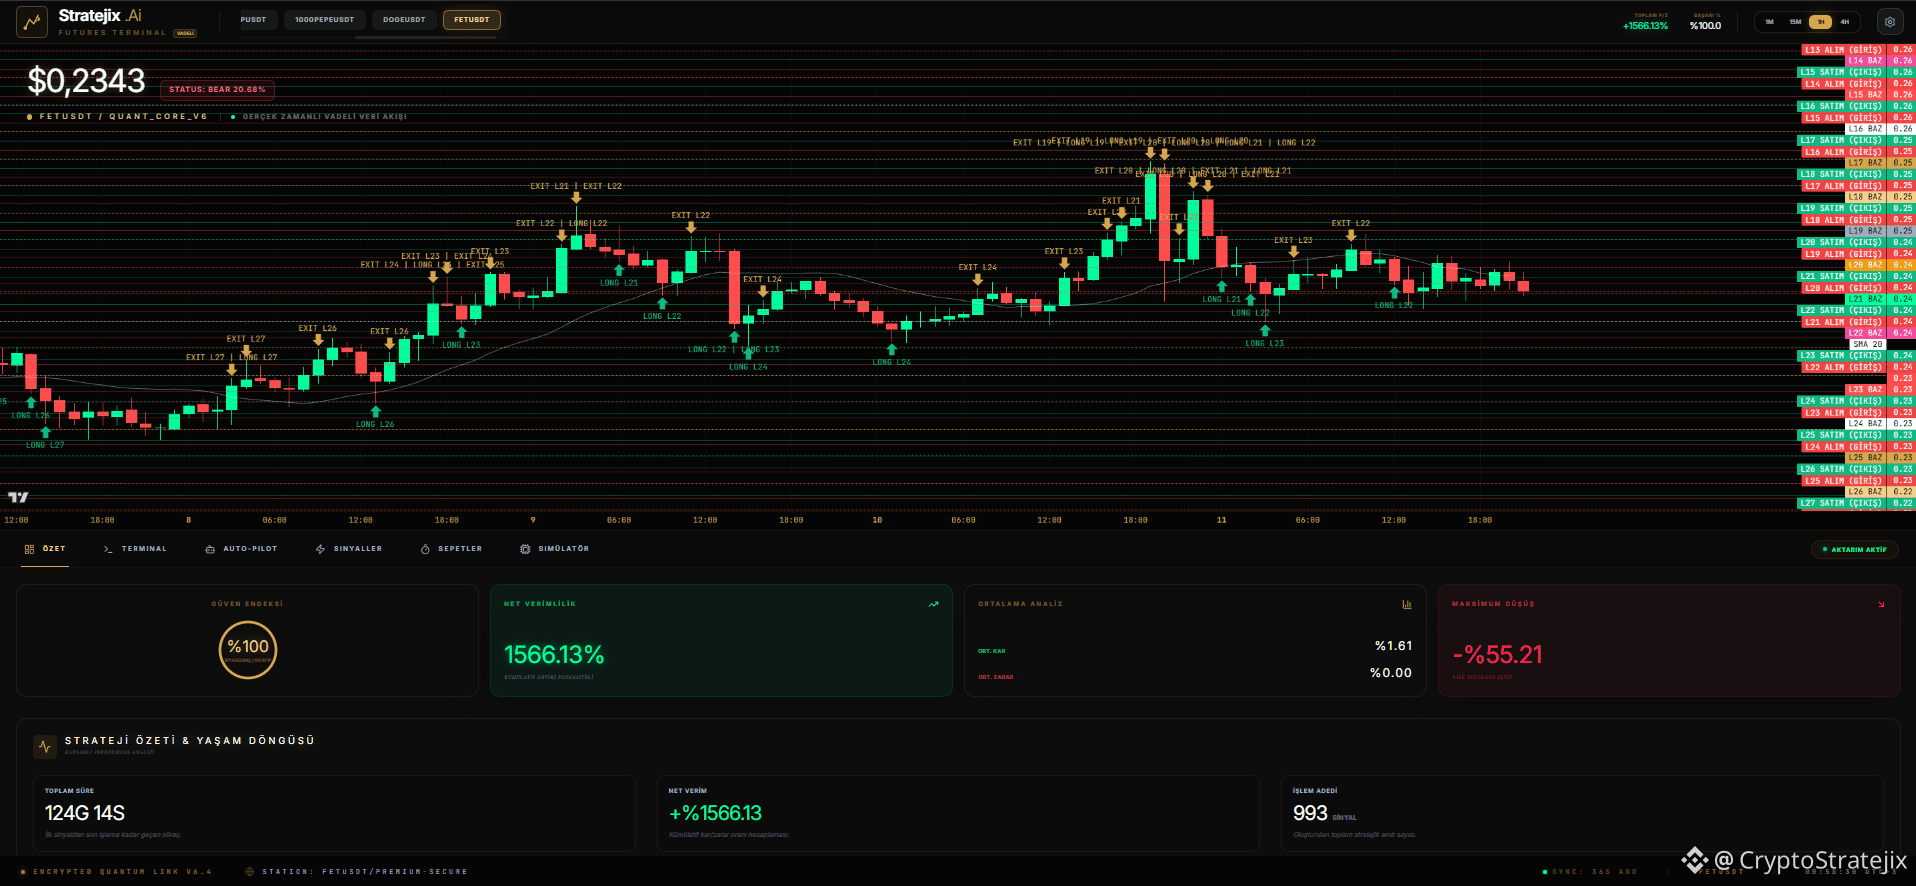Viewport: 1916px width, 886px height.
Task: Set the chart timeframe to 1M
Action: (1769, 22)
